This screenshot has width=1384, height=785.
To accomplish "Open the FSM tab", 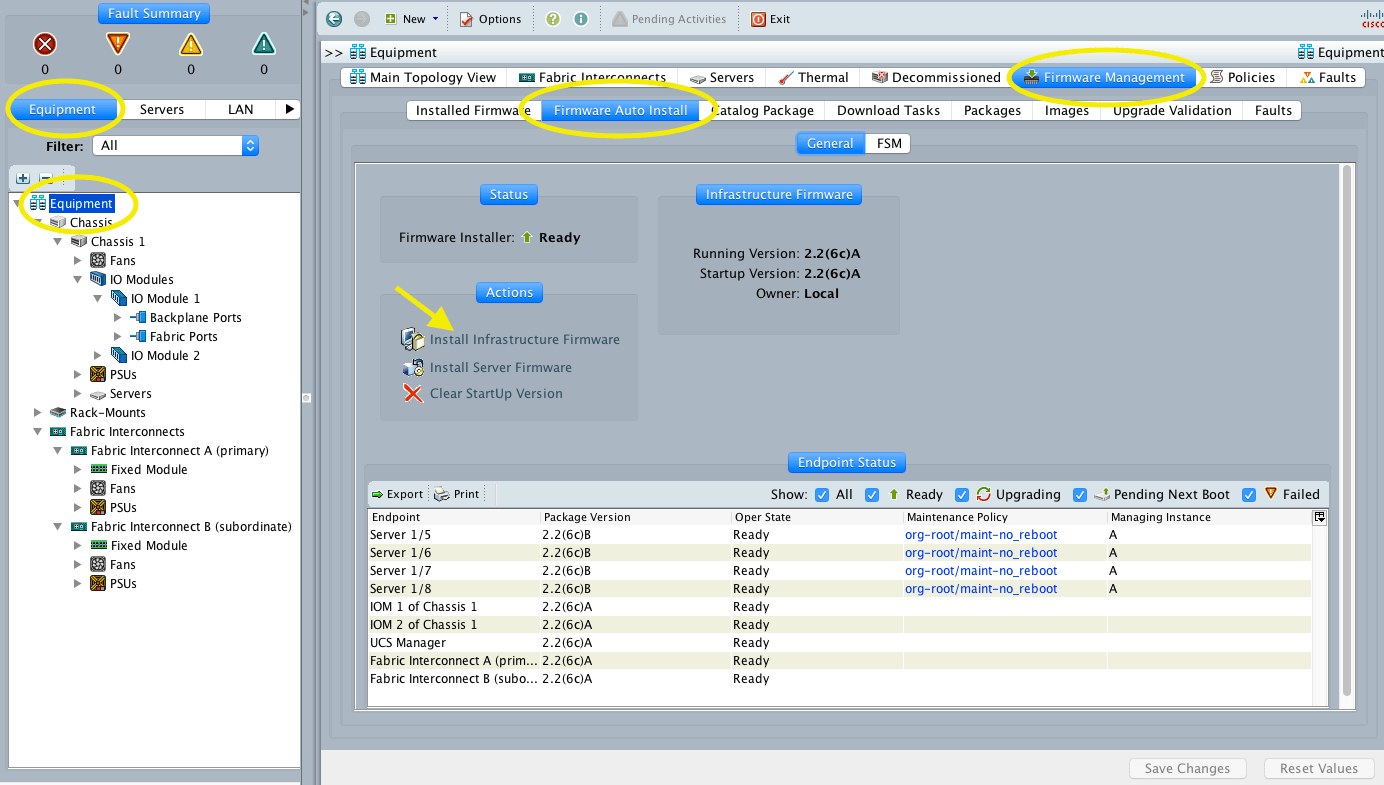I will pyautogui.click(x=888, y=143).
